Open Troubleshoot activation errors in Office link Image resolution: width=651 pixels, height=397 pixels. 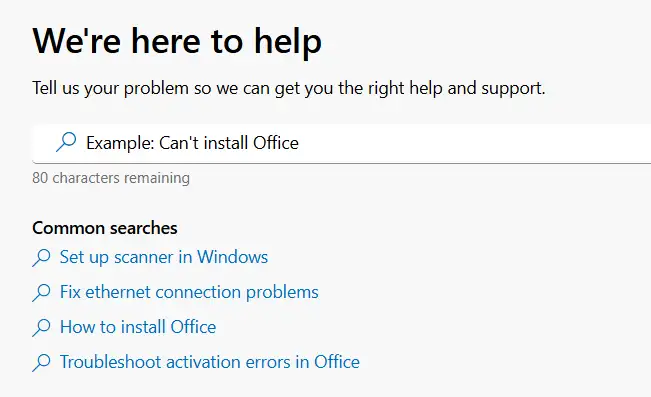coord(210,362)
